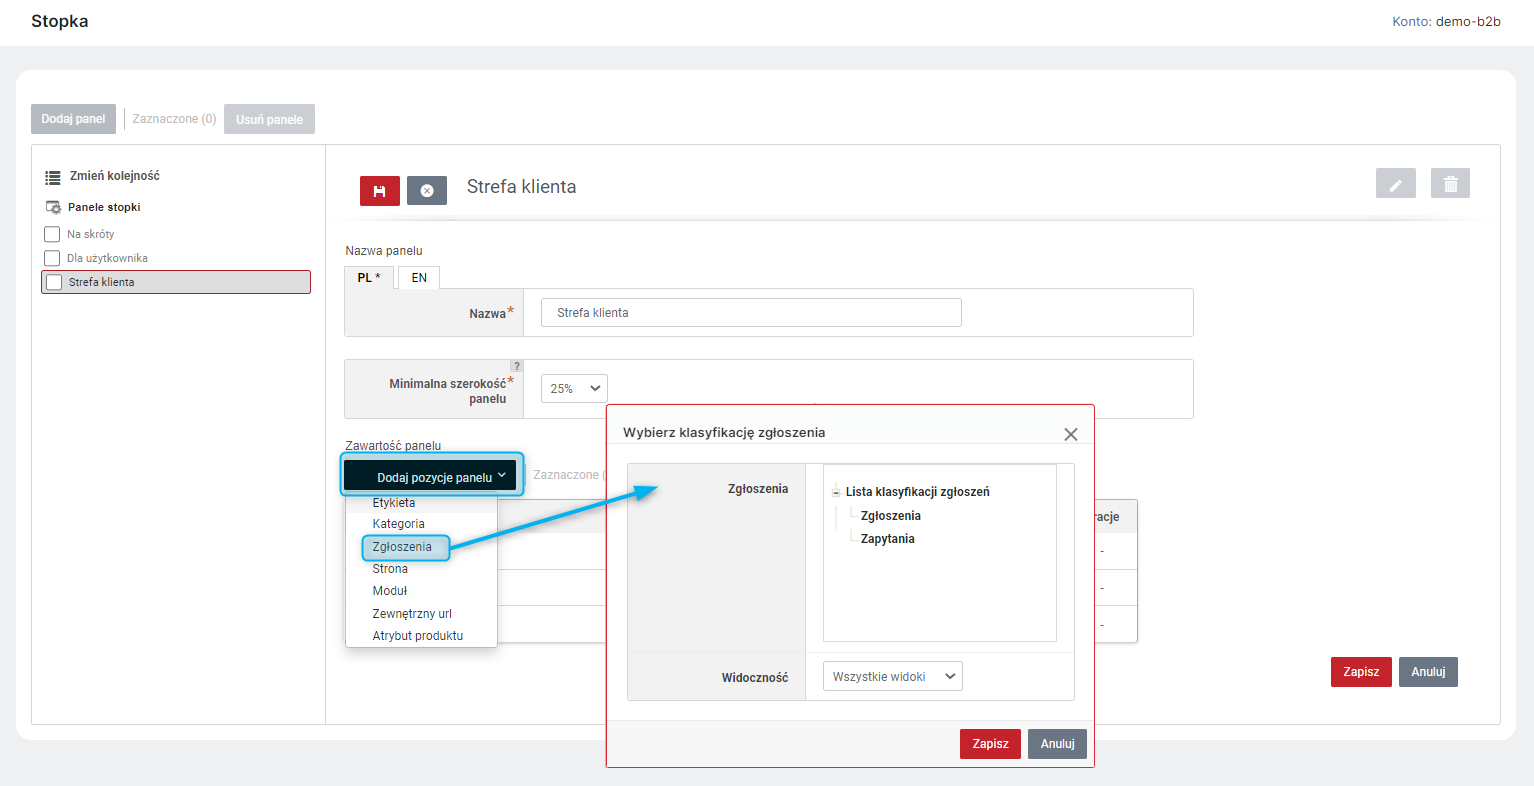
Task: Click the Stopka page title
Action: tap(60, 21)
